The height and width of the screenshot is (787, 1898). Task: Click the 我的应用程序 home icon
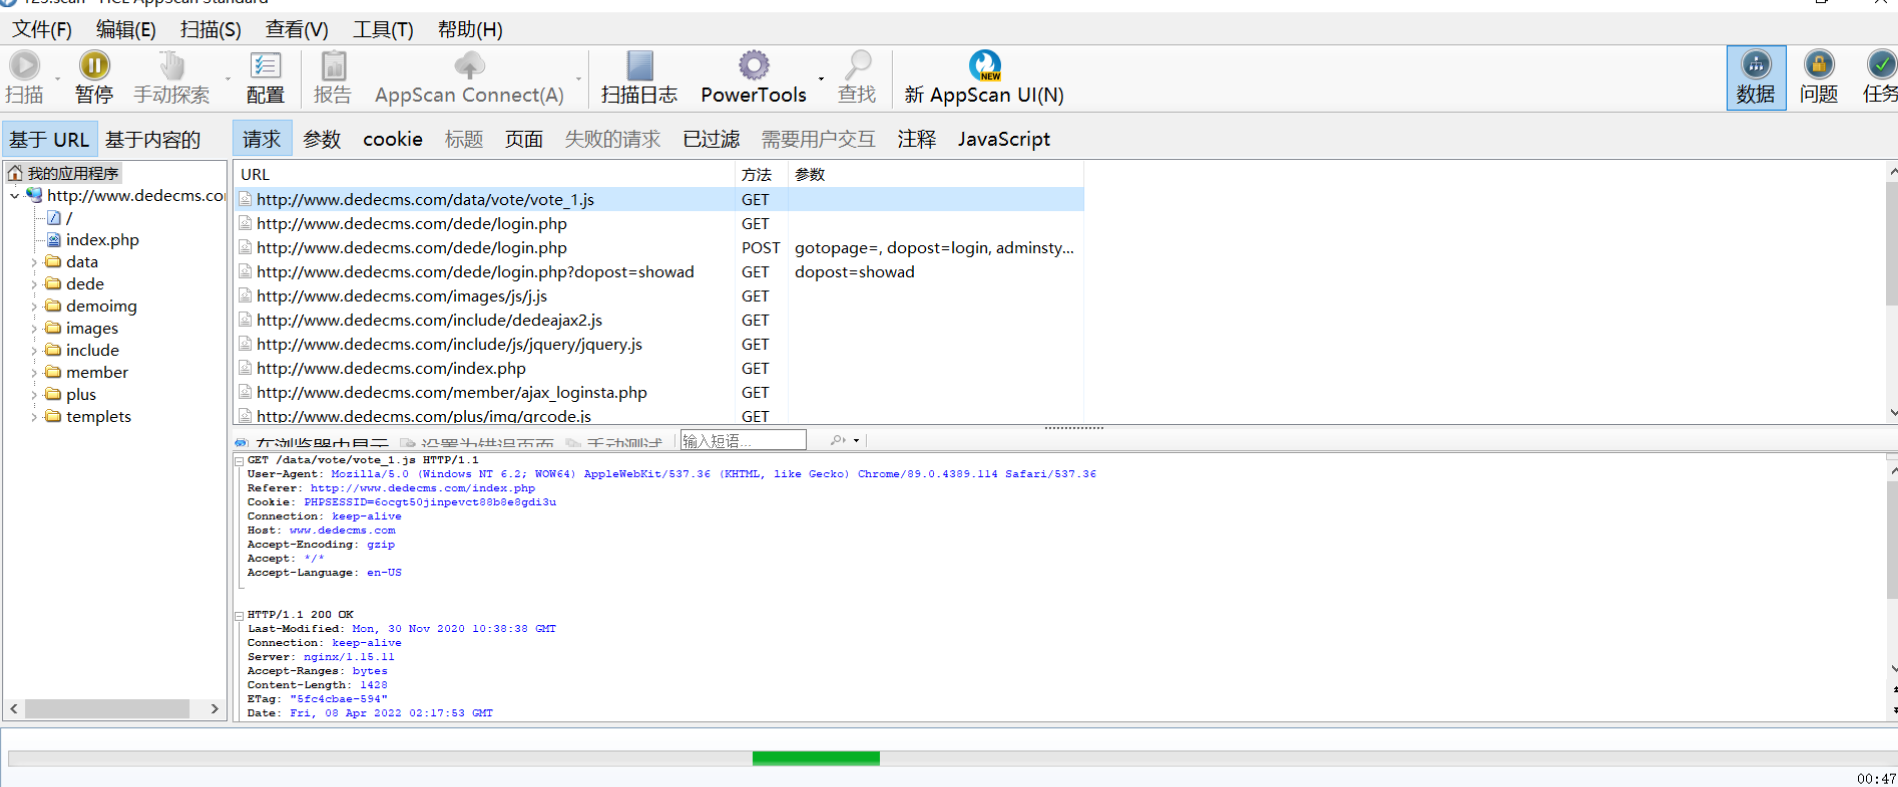click(15, 173)
